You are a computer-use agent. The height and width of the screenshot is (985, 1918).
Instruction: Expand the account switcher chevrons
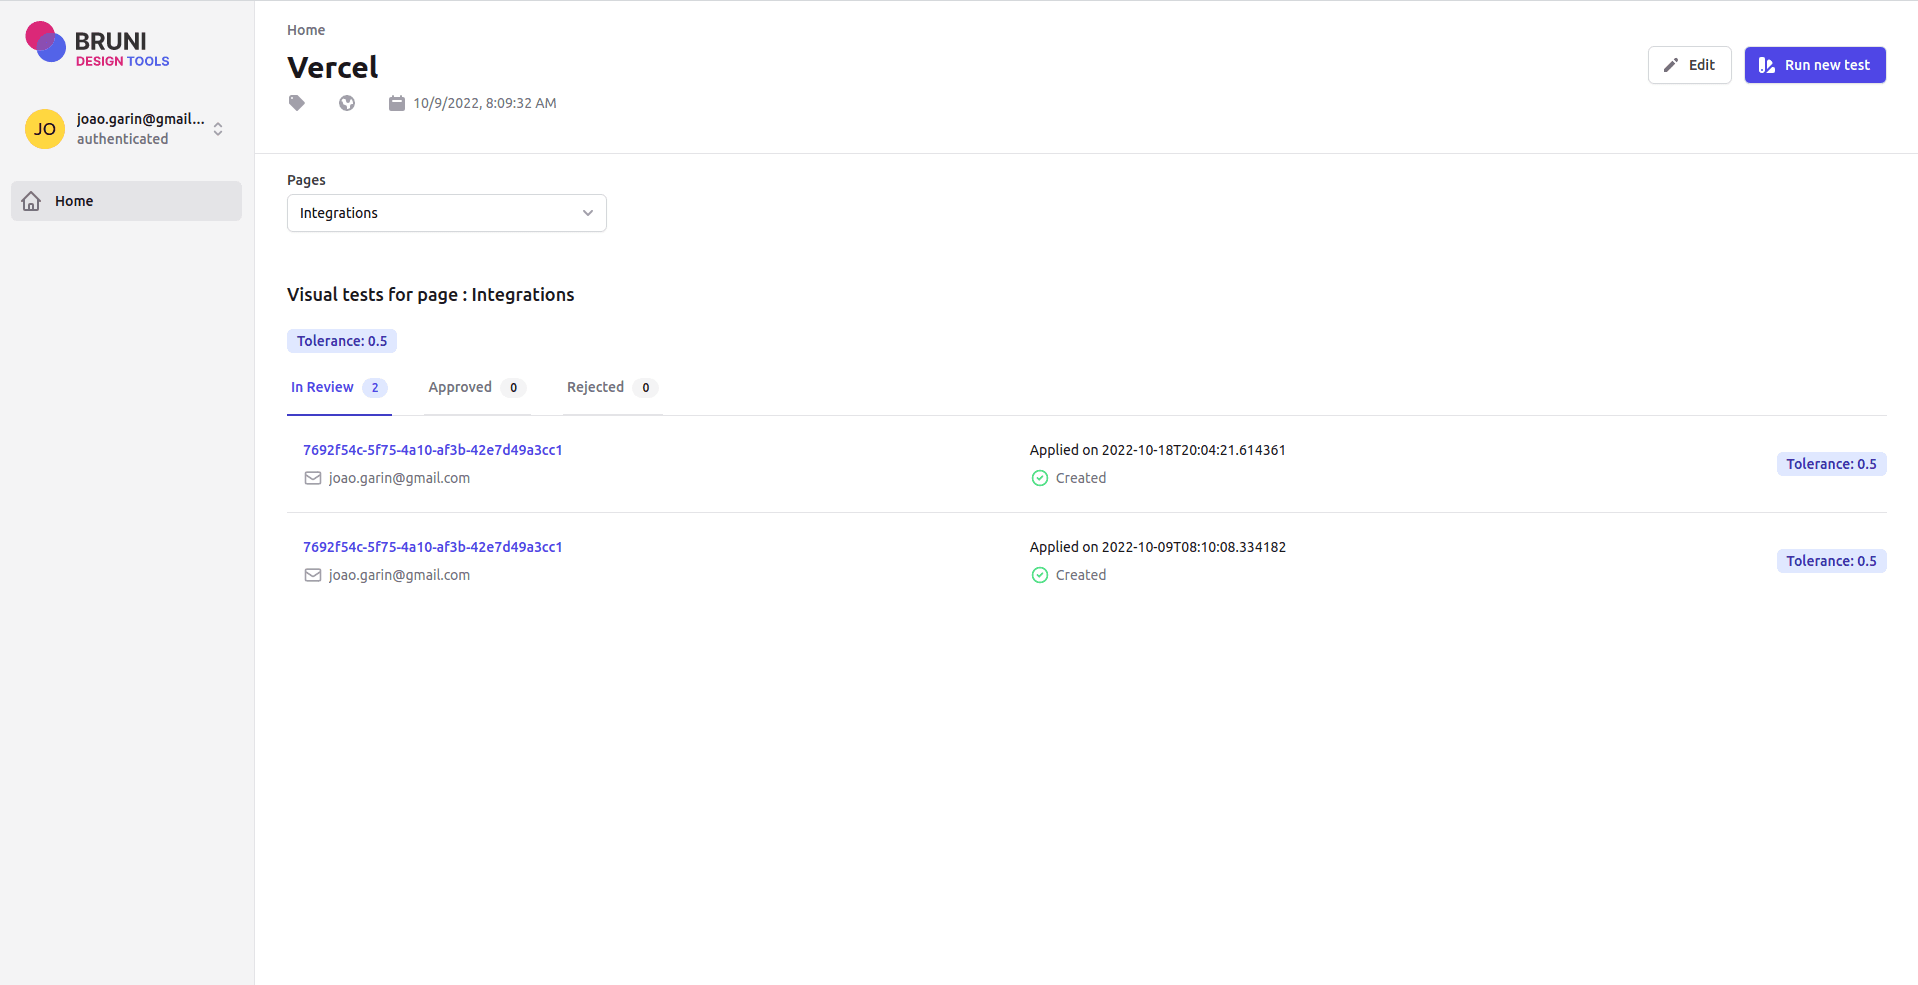[218, 129]
